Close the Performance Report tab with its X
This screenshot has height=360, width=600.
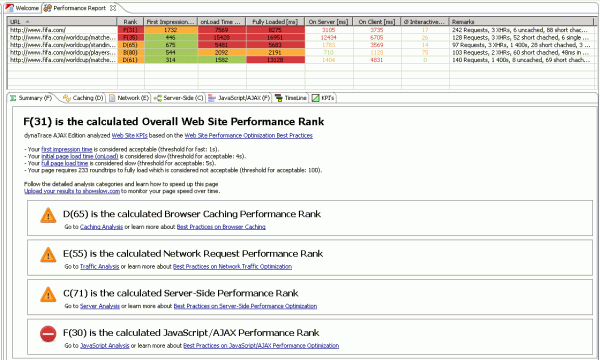[112, 8]
